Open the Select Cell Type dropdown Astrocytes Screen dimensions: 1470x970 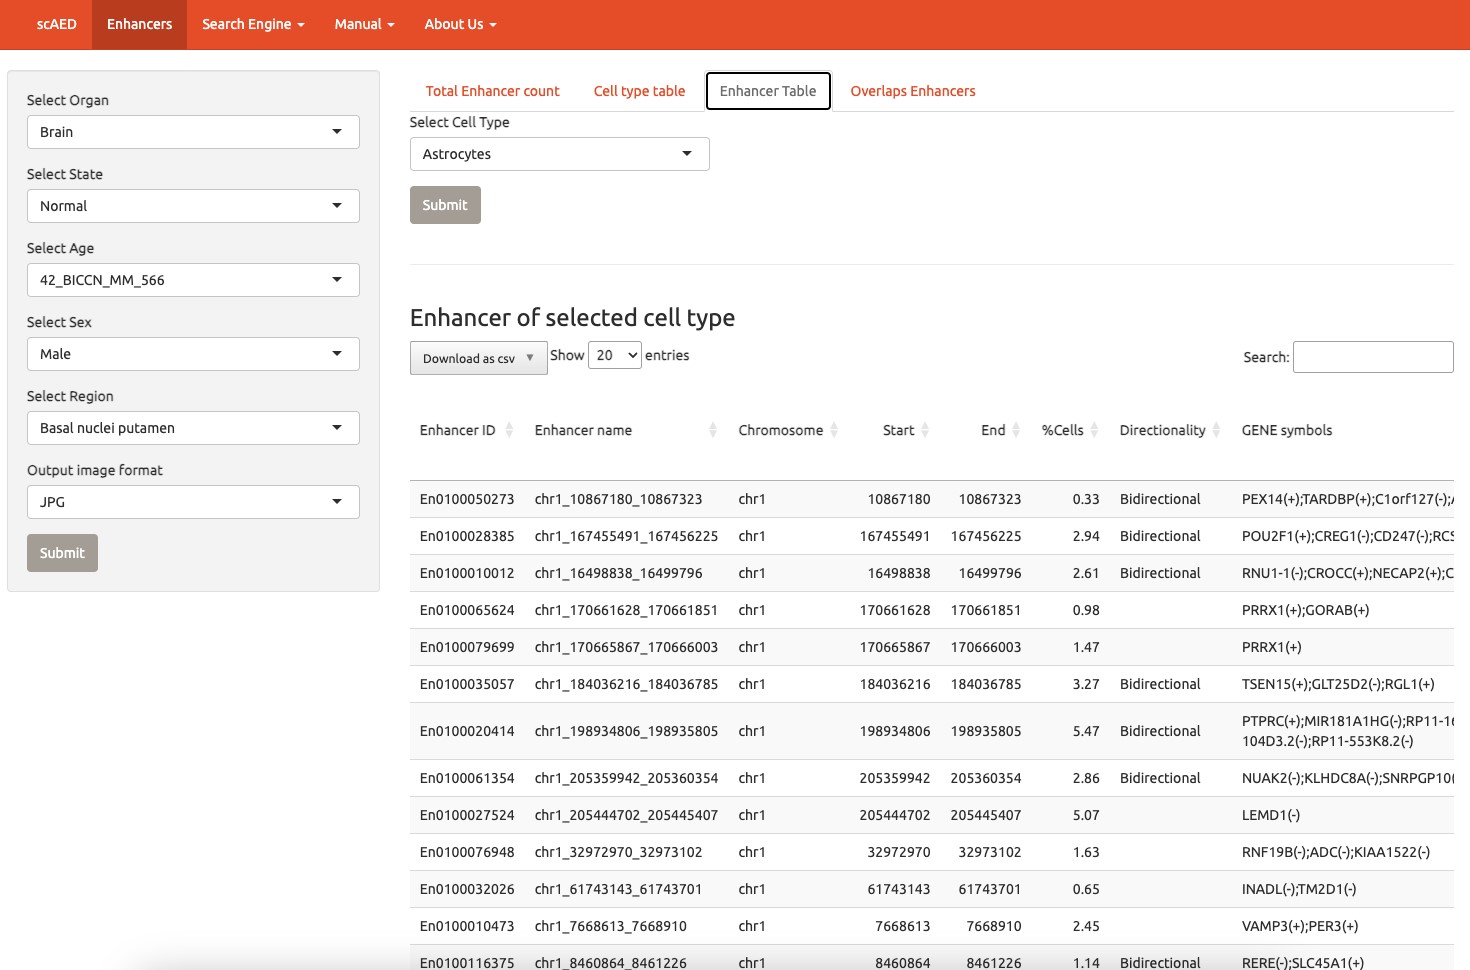click(560, 154)
